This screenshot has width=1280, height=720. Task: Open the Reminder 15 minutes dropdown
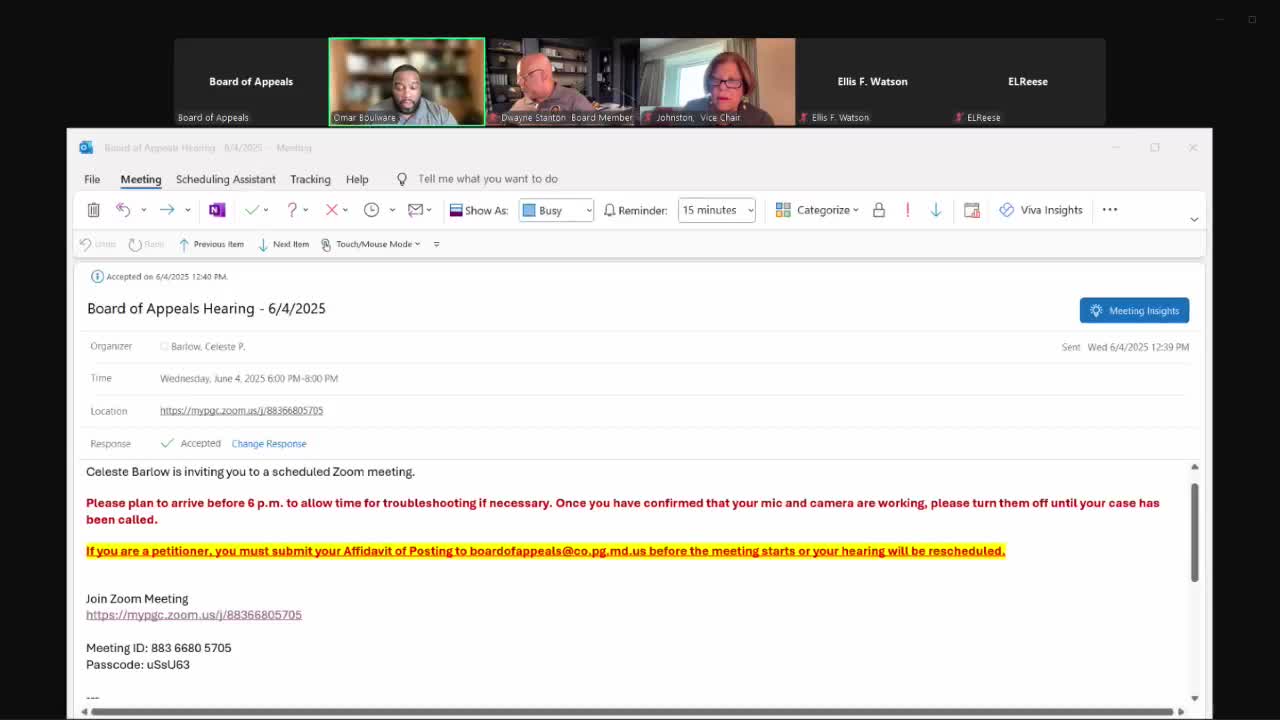click(717, 210)
